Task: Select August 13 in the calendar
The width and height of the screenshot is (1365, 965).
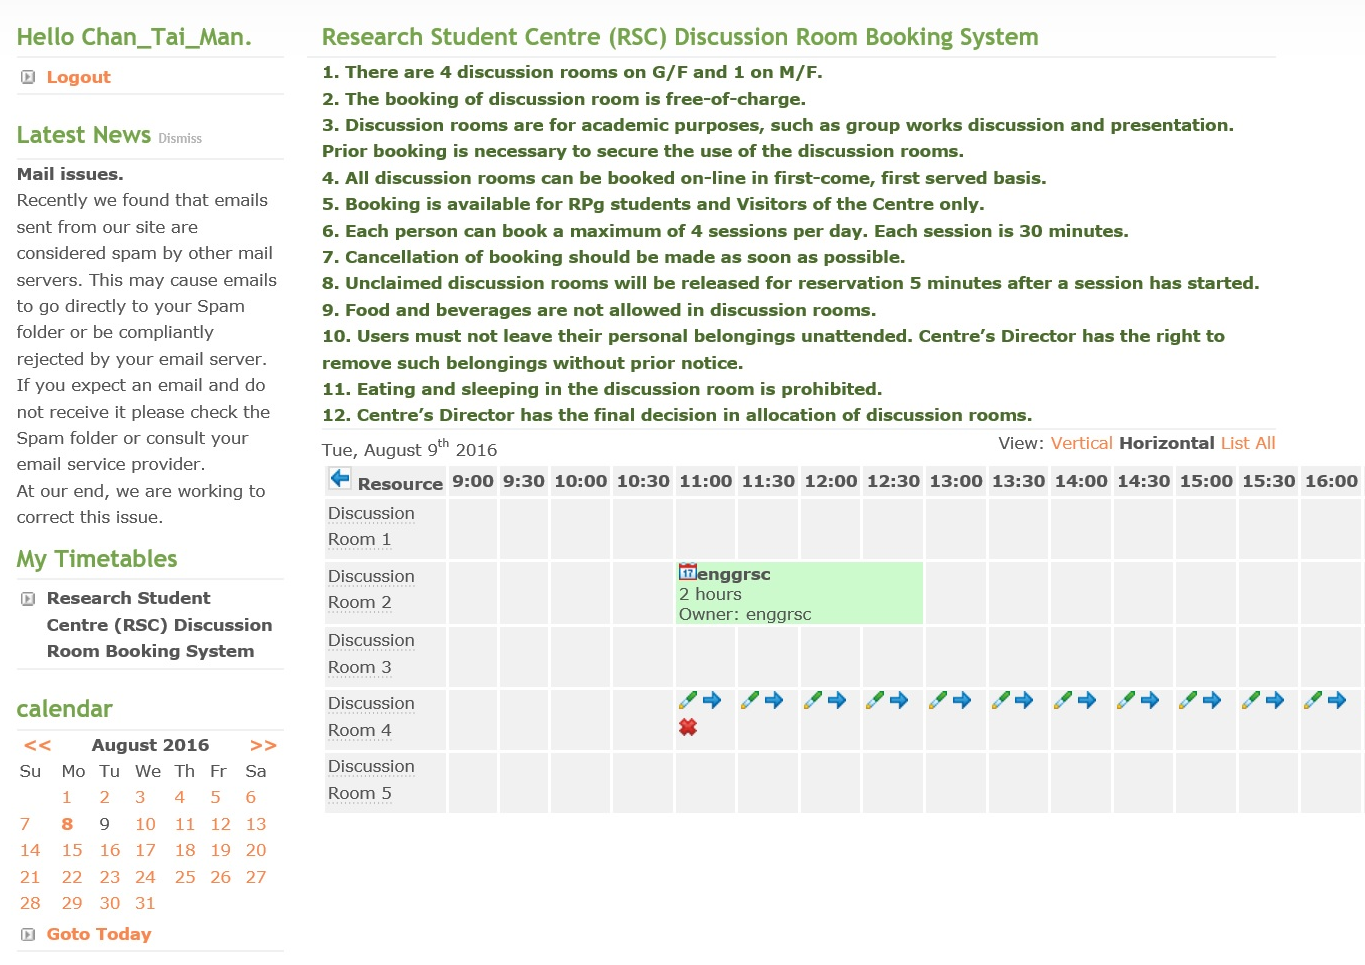Action: 256,824
